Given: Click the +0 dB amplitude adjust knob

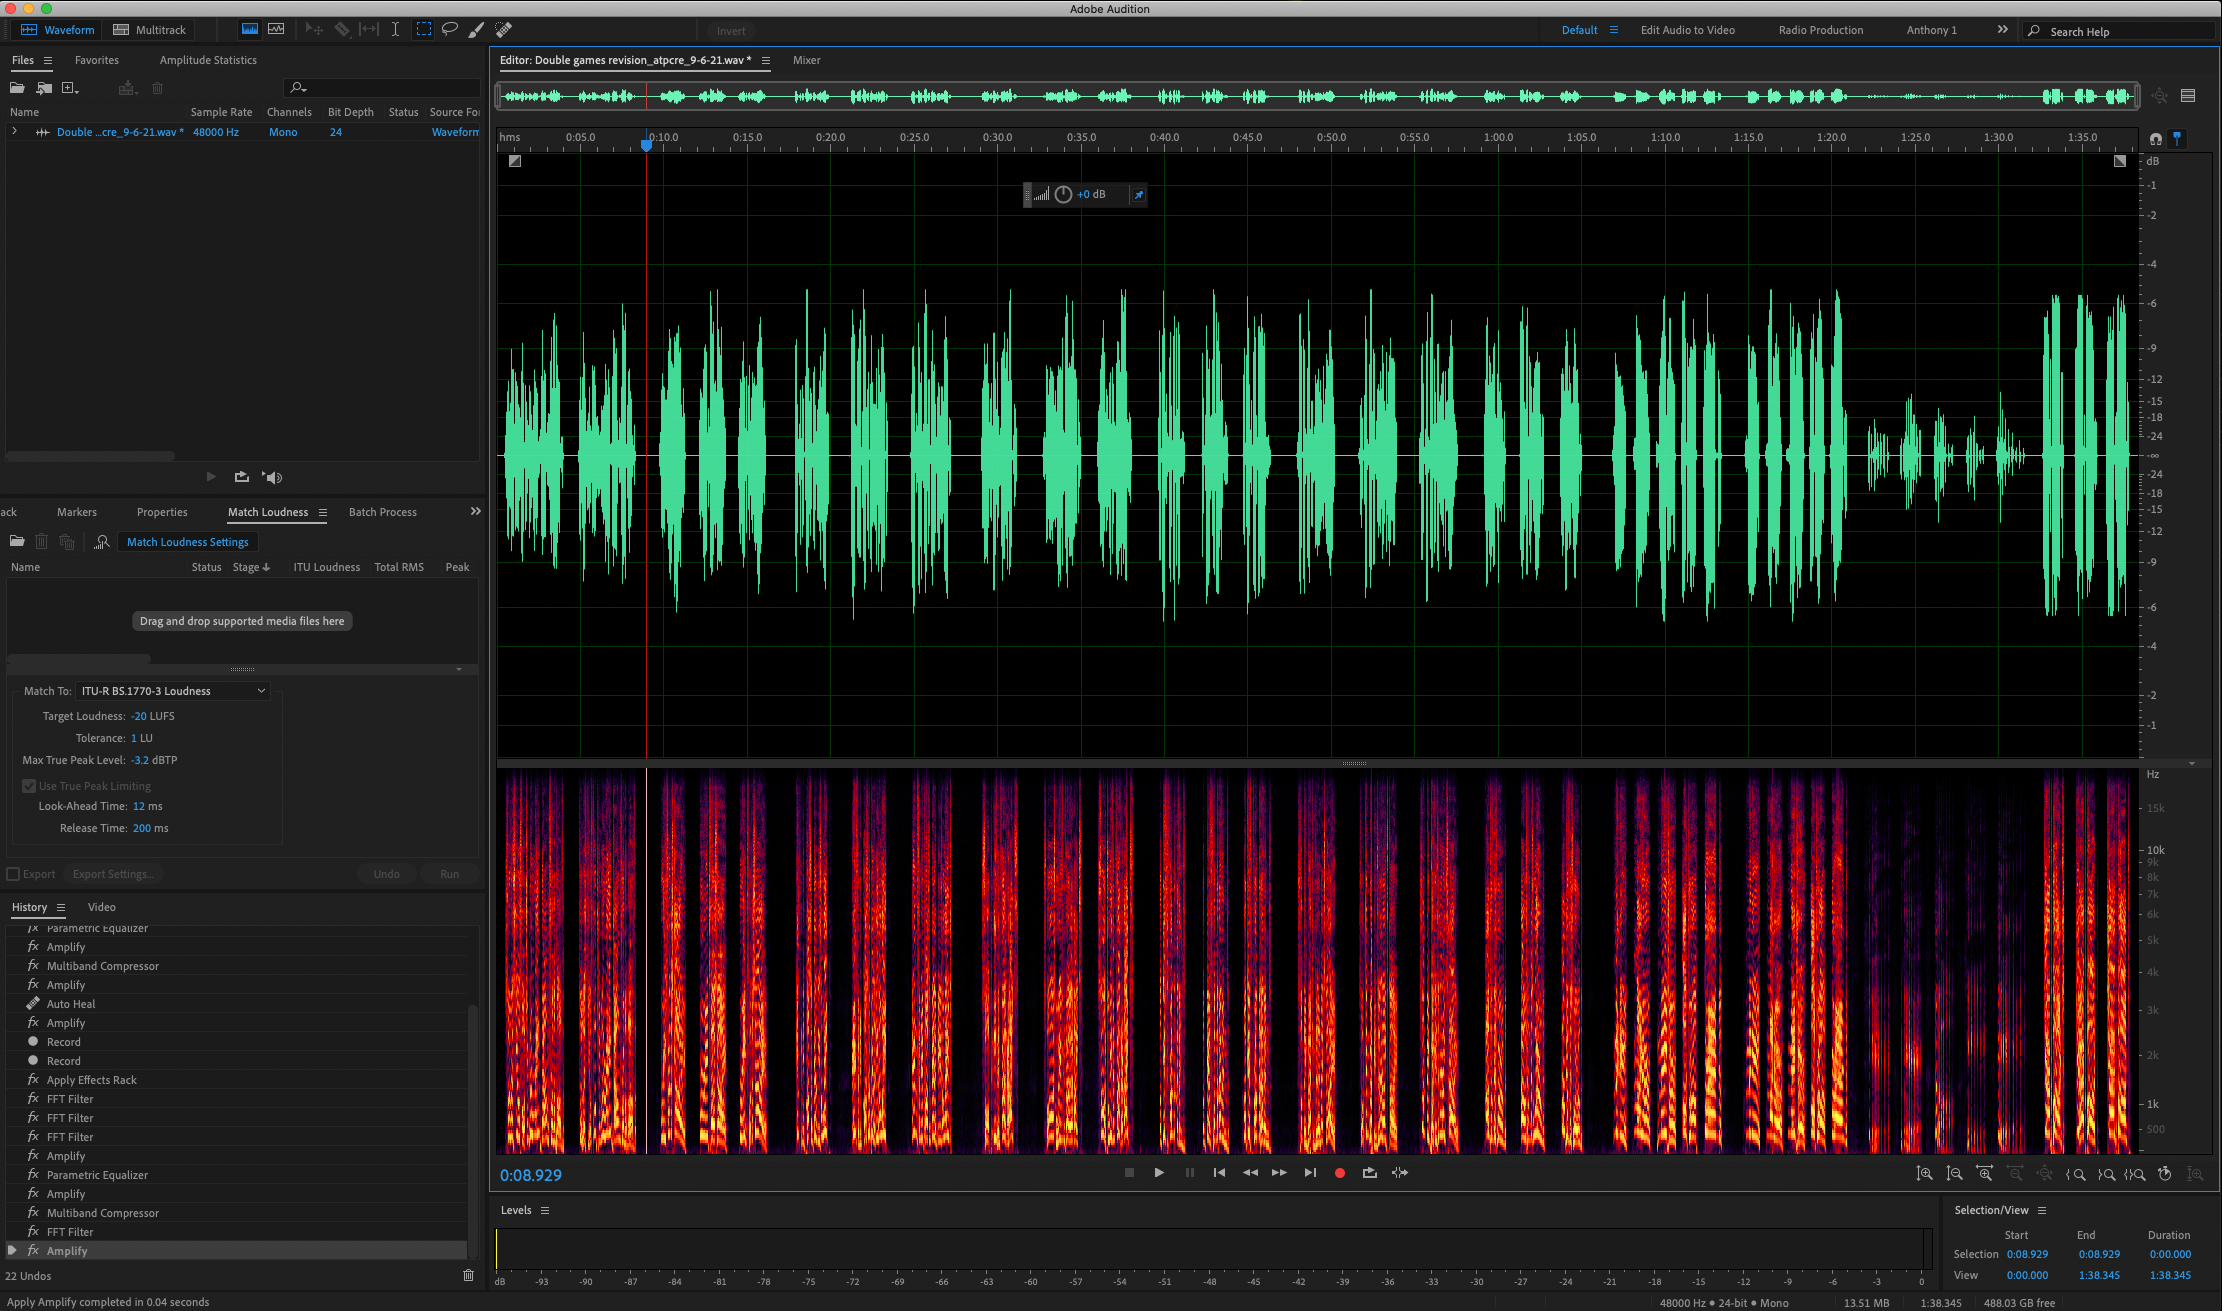Looking at the screenshot, I should tap(1063, 195).
